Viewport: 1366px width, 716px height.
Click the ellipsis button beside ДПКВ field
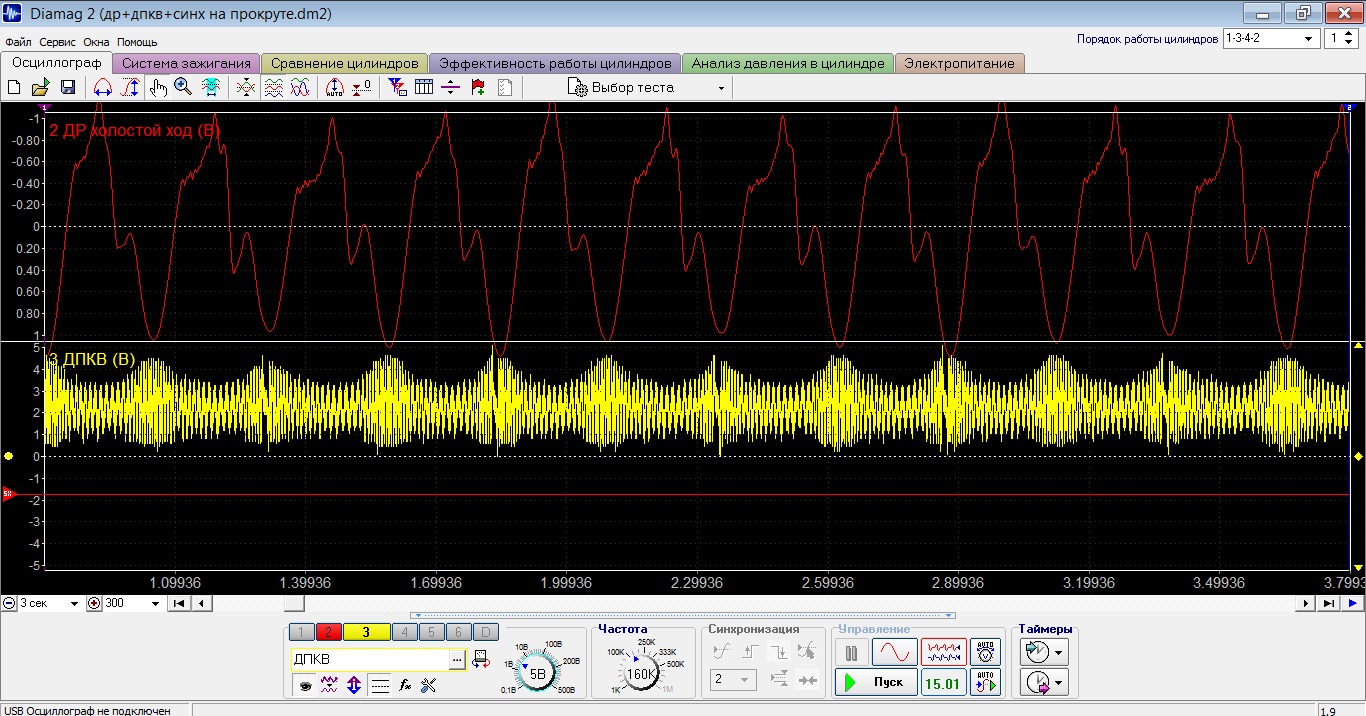pos(457,660)
